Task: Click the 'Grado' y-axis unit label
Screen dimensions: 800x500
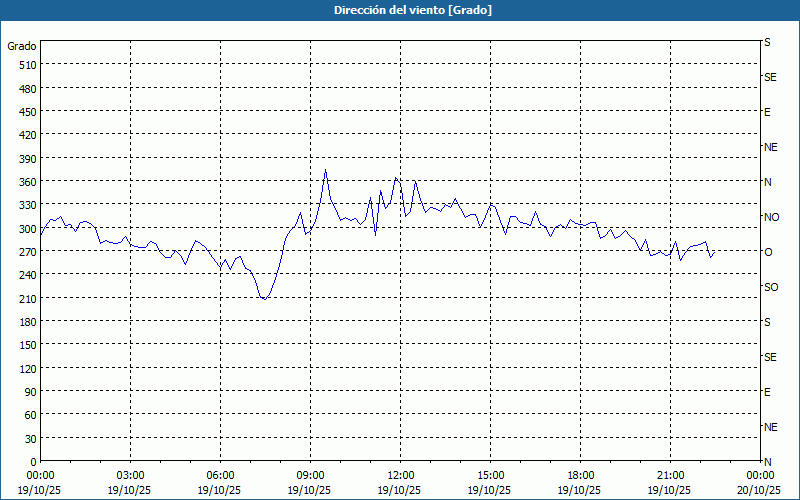Action: pos(22,46)
